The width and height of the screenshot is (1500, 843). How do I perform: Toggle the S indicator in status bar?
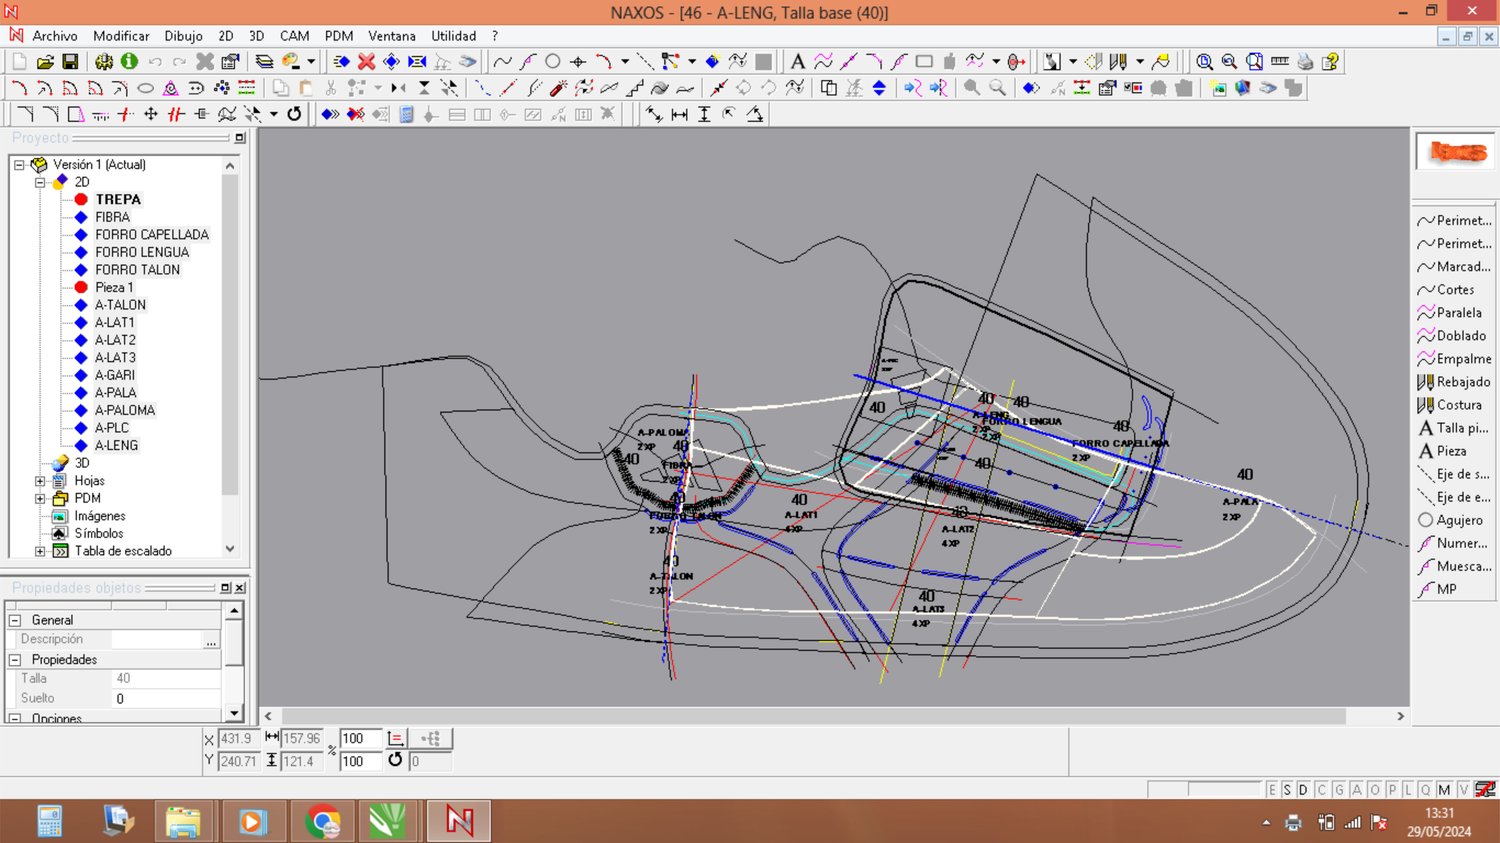pos(1287,790)
